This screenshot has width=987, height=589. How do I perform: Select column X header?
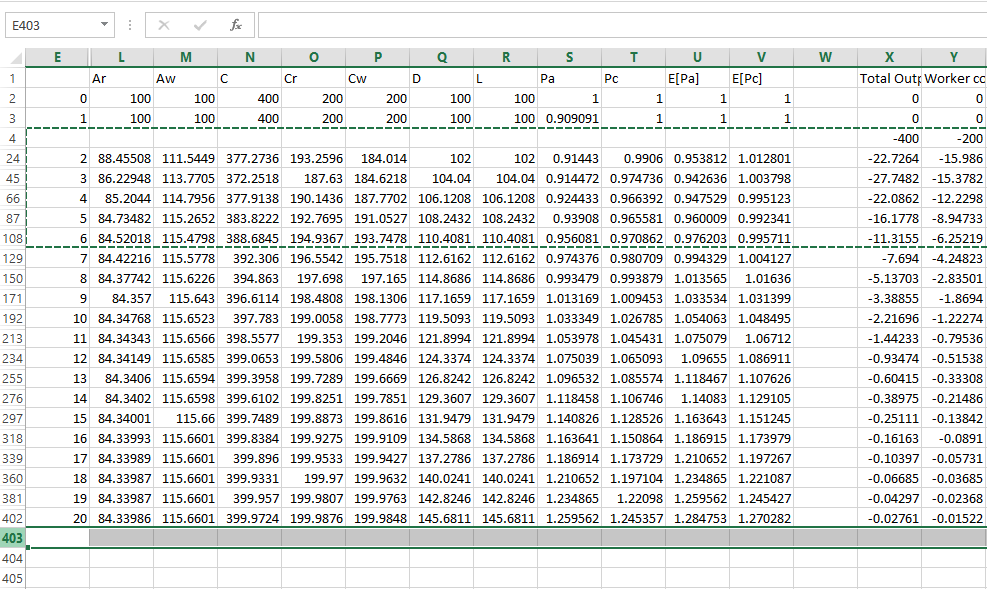[x=889, y=57]
